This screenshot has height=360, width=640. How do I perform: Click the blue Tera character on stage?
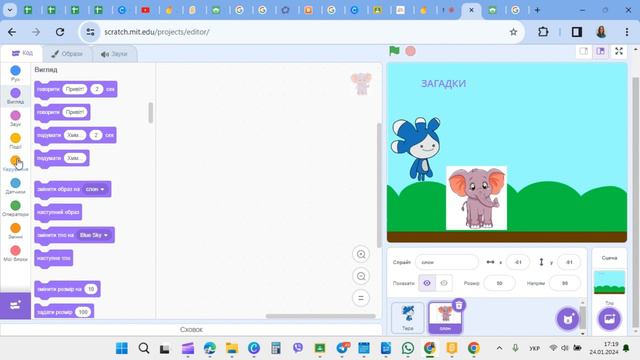click(416, 148)
